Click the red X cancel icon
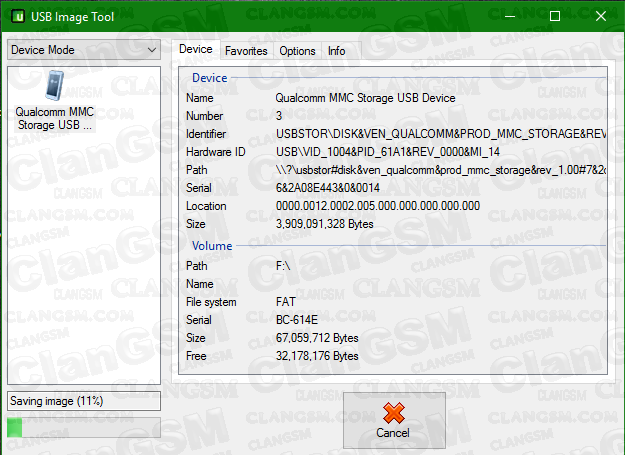 click(x=393, y=413)
